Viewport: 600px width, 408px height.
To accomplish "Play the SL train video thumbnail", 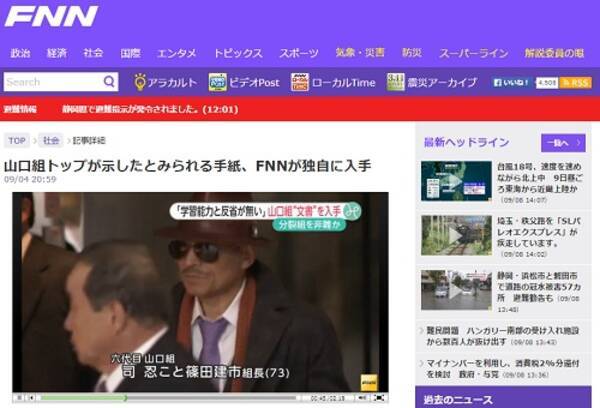I will tap(456, 235).
